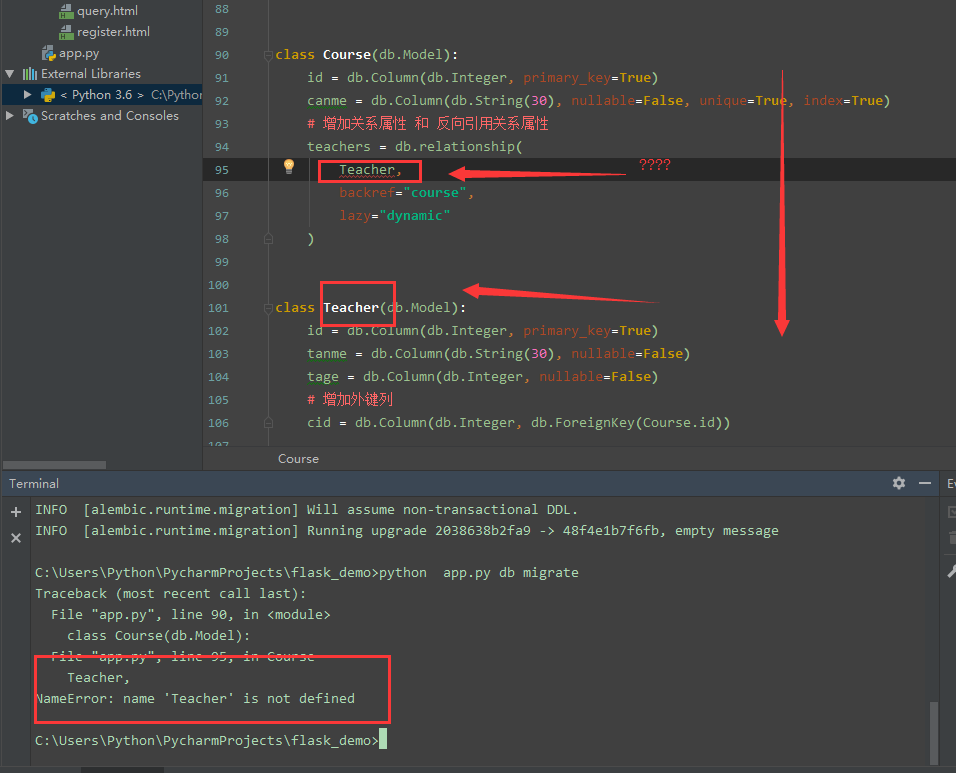Click the yellow lightbulb intention icon
Viewport: 956px width, 773px height.
(x=289, y=166)
